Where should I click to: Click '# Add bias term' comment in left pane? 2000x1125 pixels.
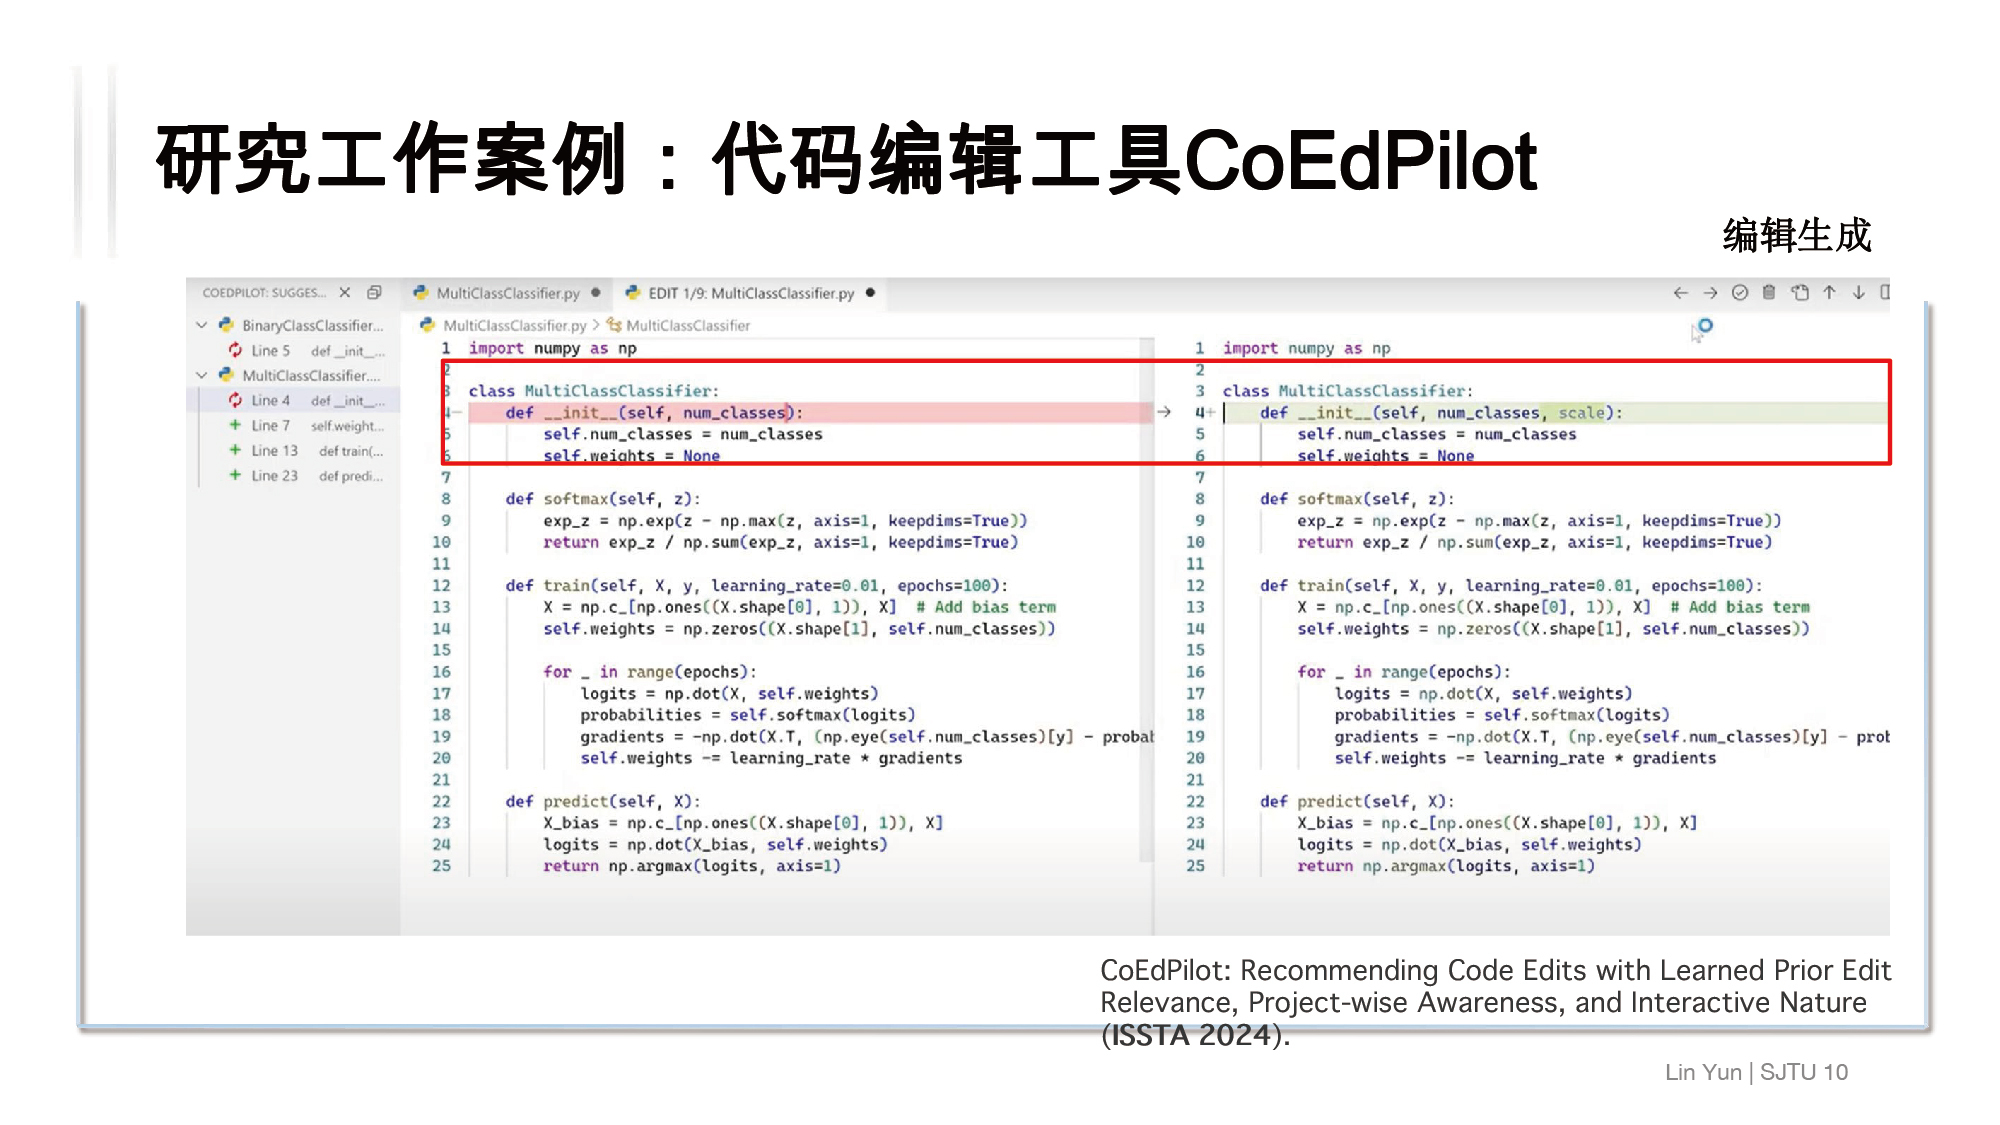click(985, 607)
